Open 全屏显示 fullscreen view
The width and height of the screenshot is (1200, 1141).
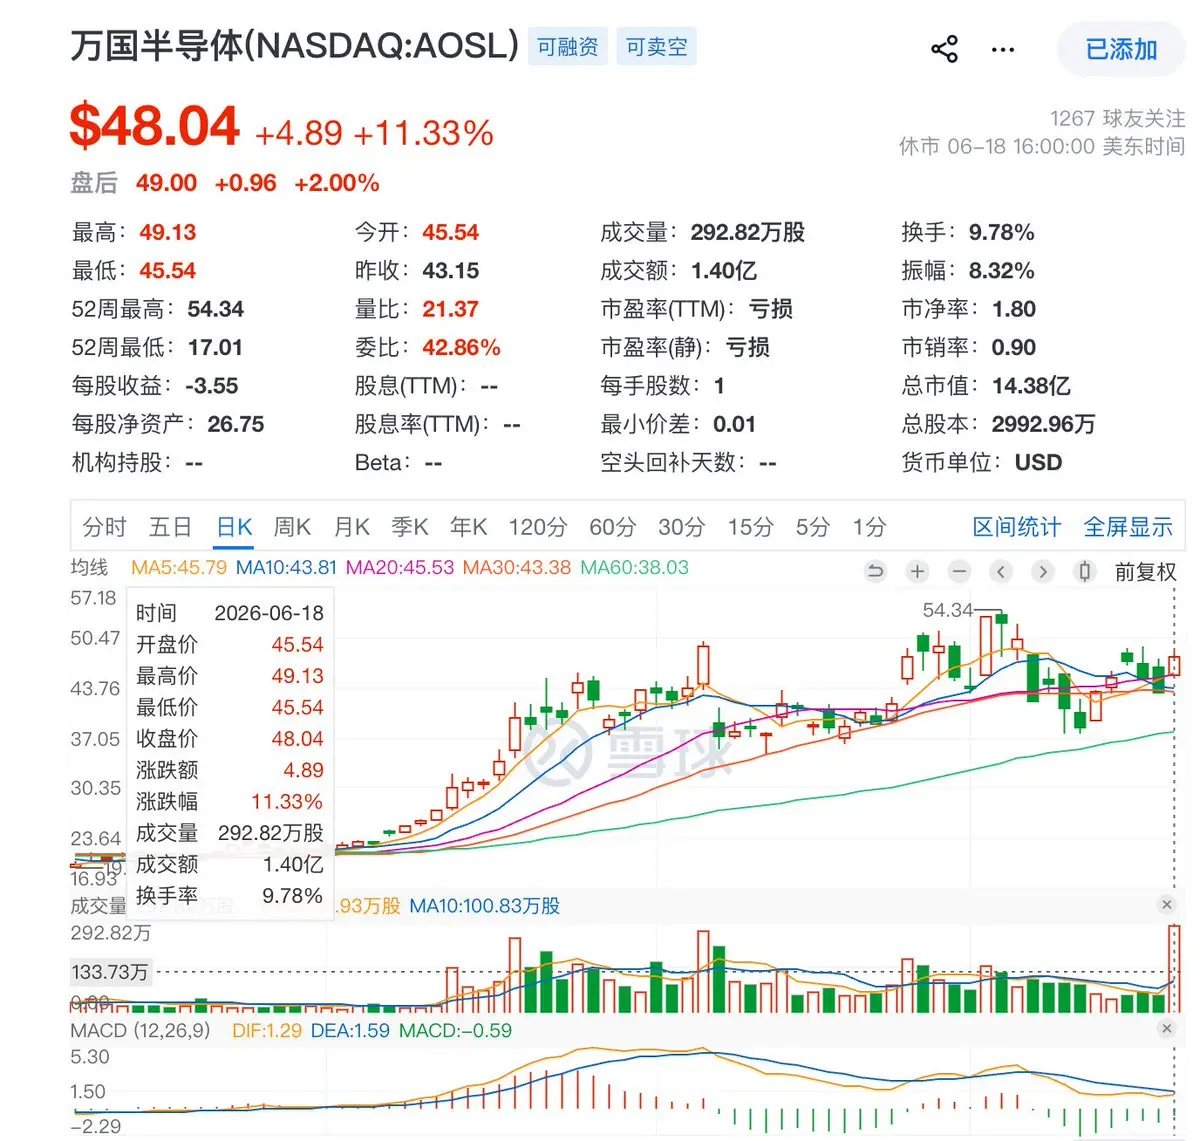(x=1128, y=527)
